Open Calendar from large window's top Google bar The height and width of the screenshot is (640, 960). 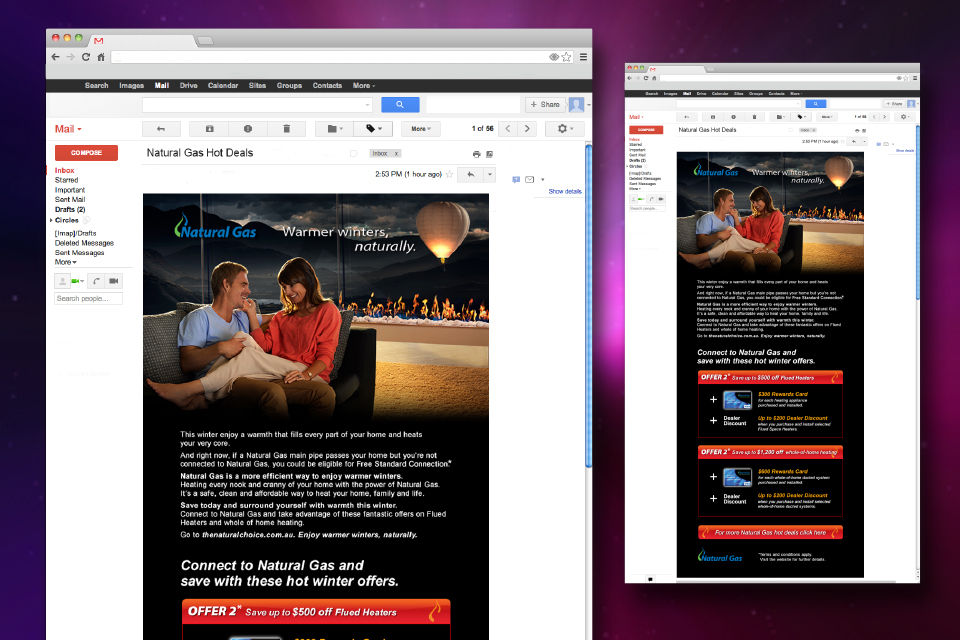(222, 86)
